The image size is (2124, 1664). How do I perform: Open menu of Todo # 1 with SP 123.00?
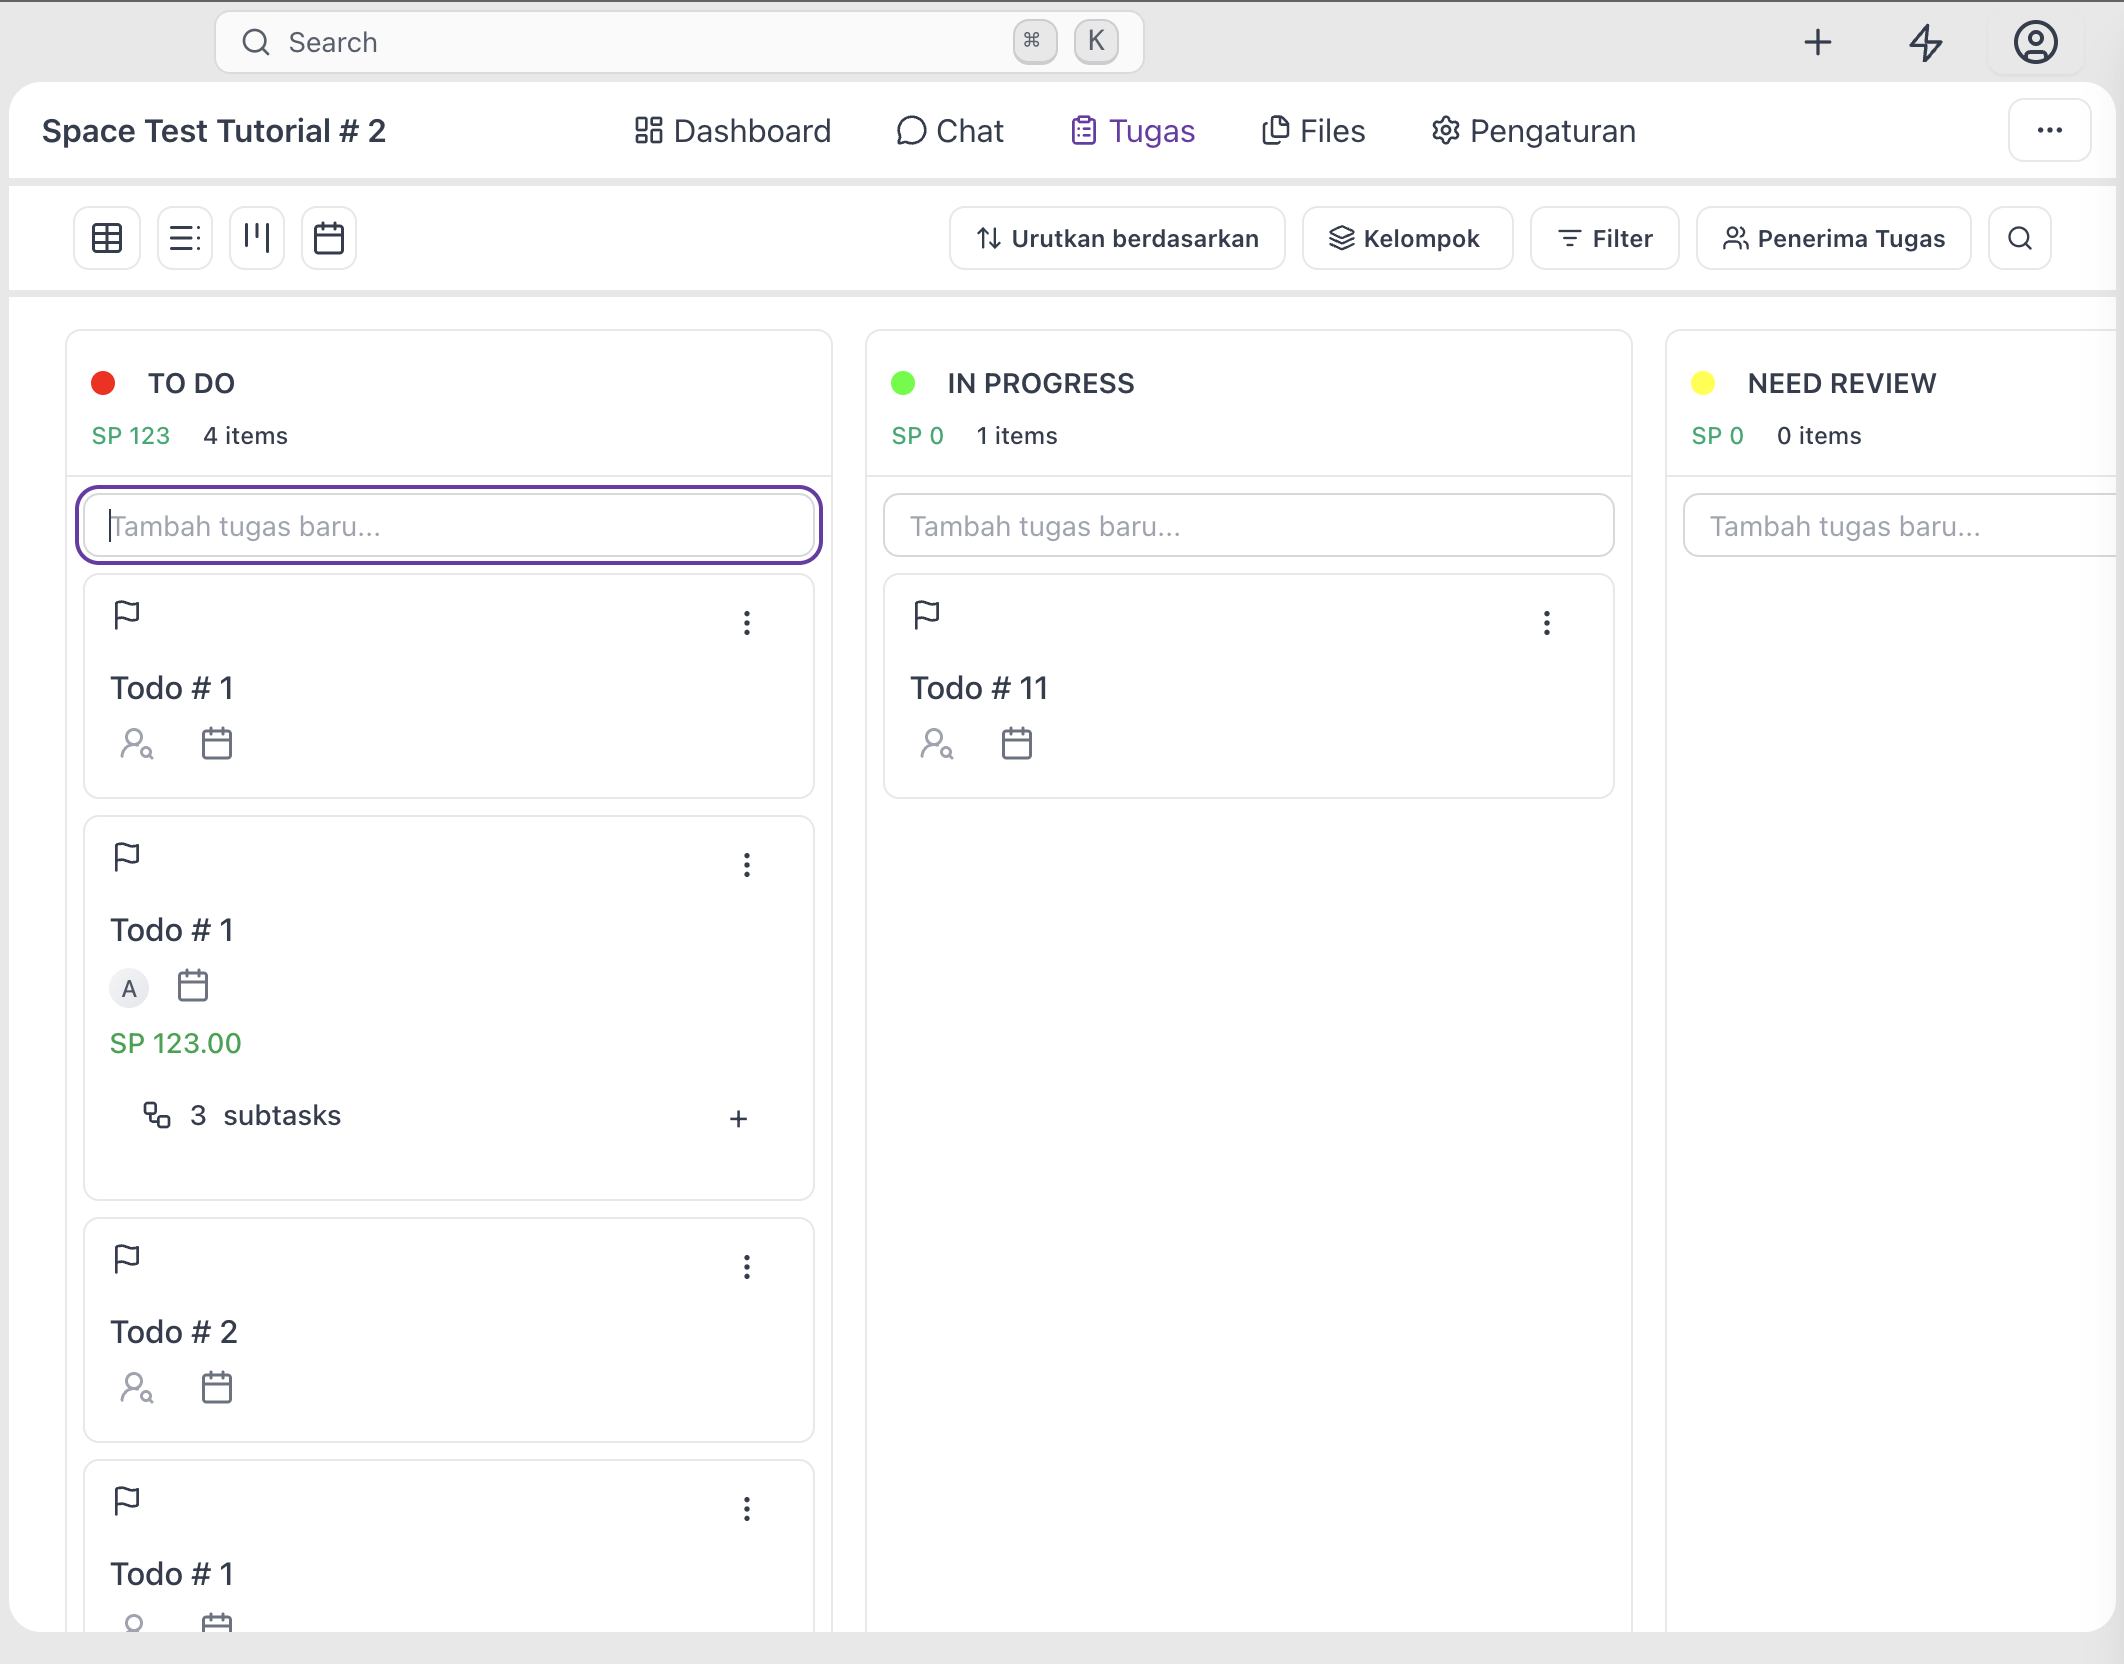coord(746,865)
